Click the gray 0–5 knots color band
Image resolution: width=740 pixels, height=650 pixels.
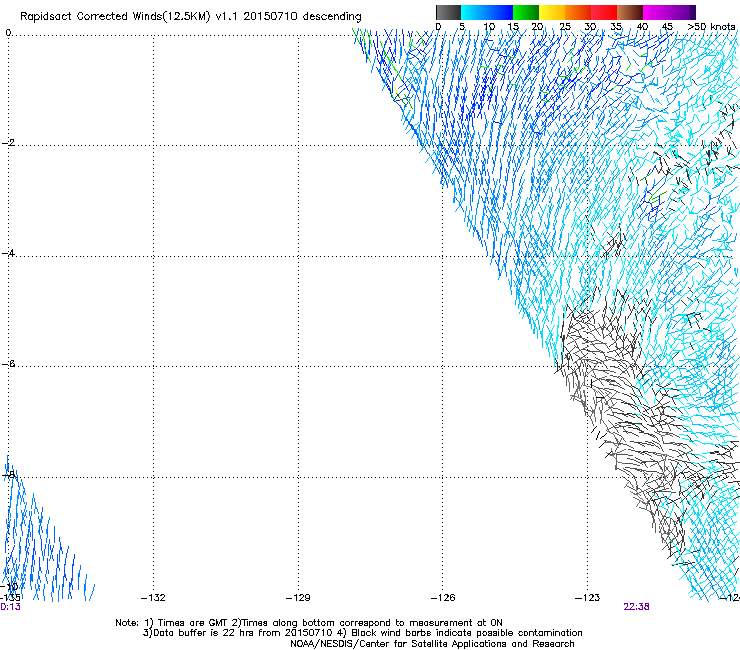coord(448,12)
